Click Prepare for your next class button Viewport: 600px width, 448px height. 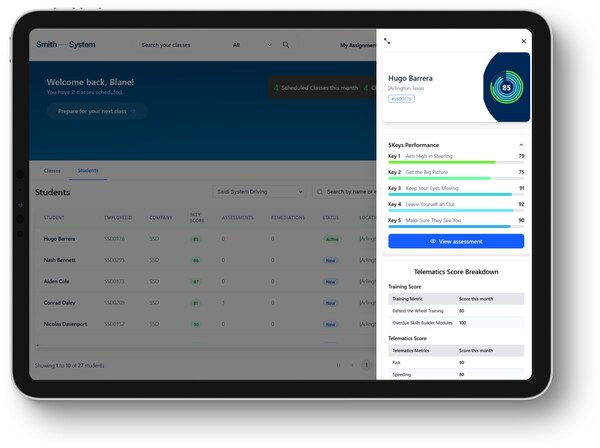97,111
